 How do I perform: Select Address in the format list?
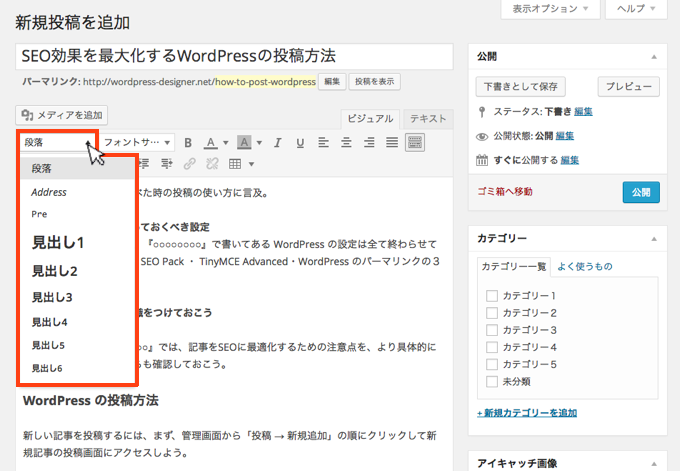point(77,192)
